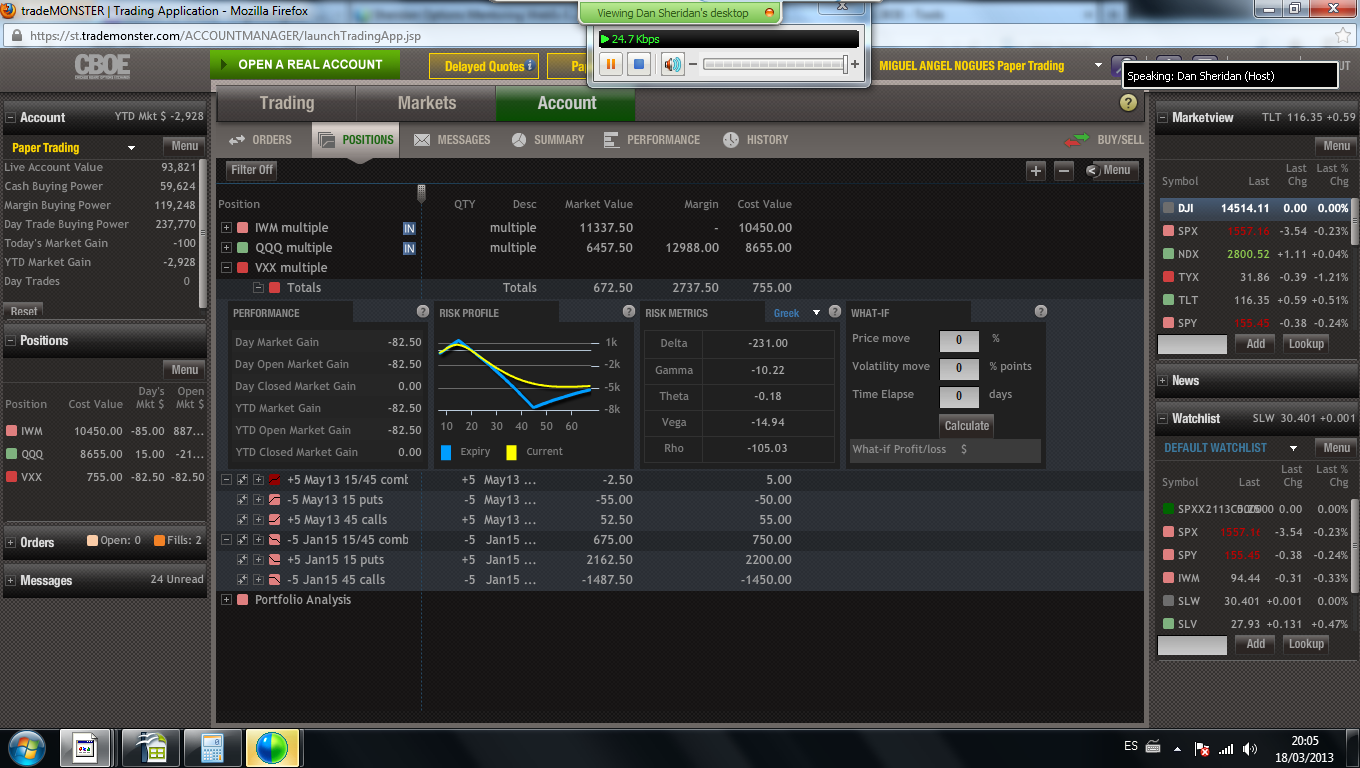Click Add in the Watchlist panel

click(1256, 644)
